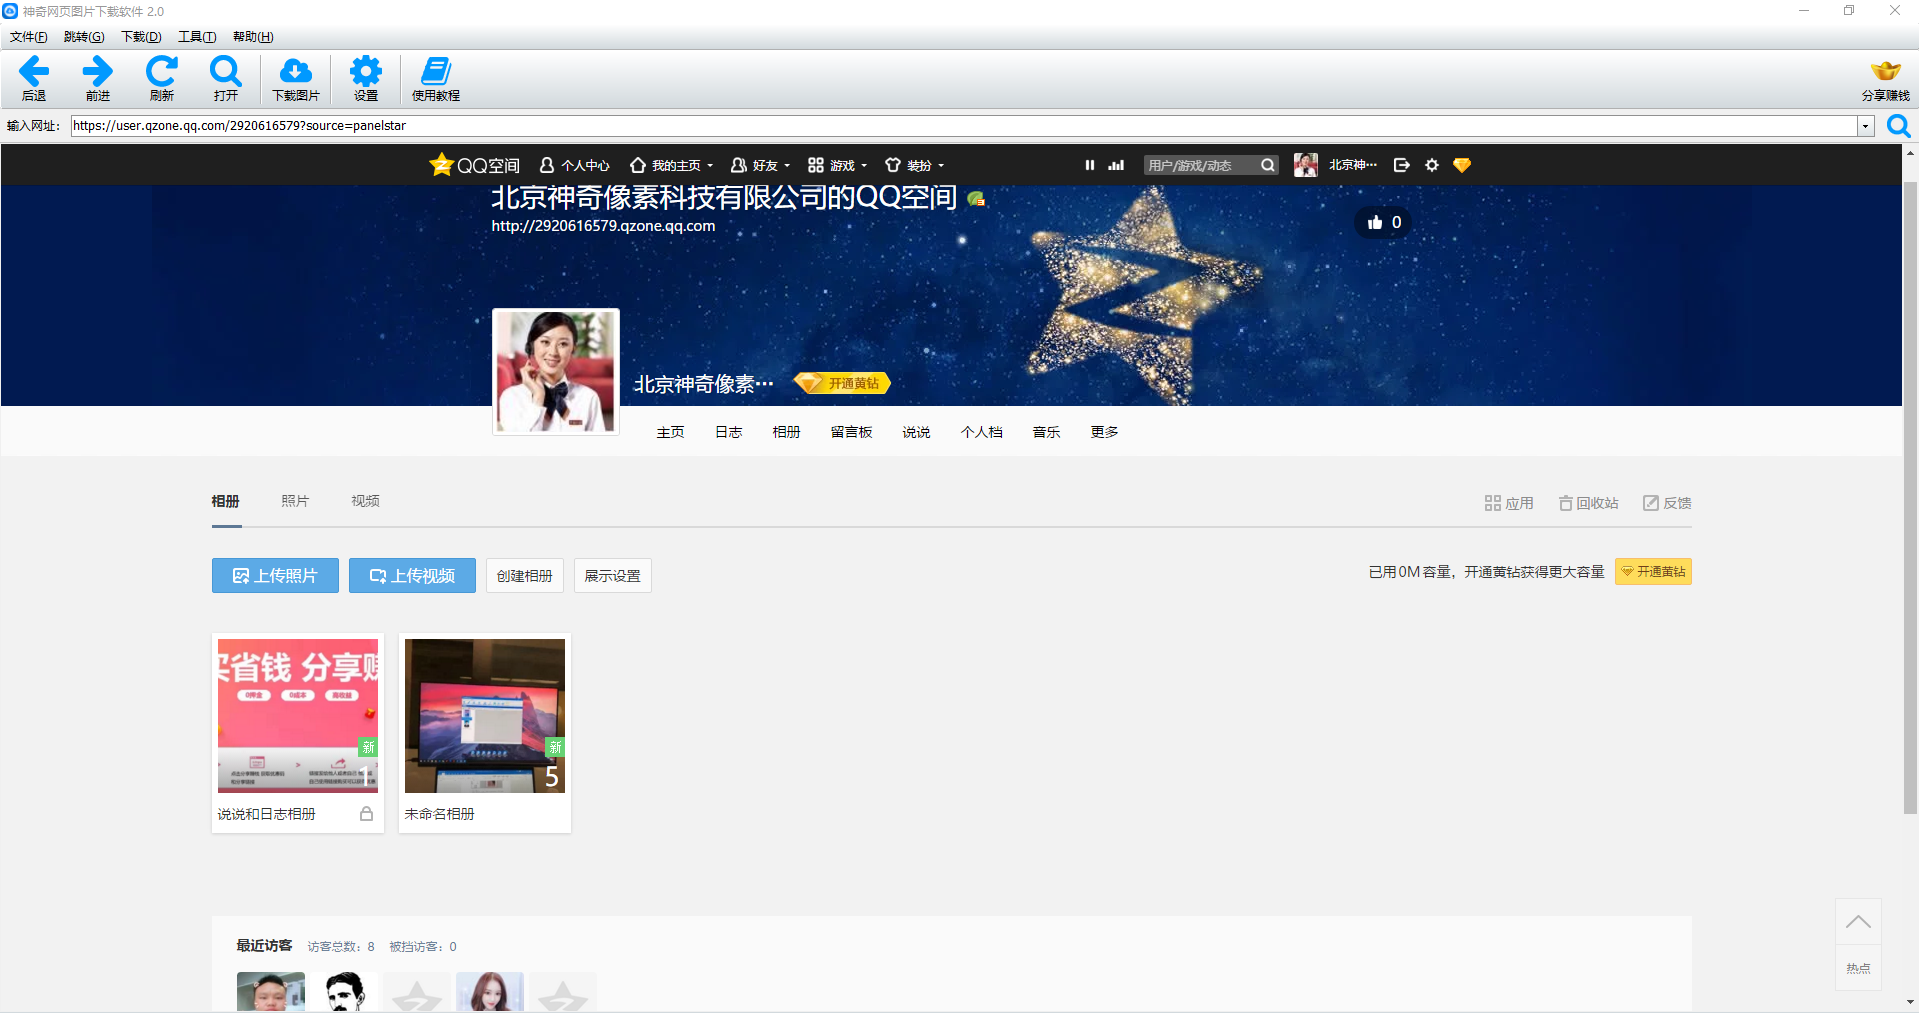Open QZone settings gear icon
Screen dimensions: 1919x1013
click(x=1432, y=165)
